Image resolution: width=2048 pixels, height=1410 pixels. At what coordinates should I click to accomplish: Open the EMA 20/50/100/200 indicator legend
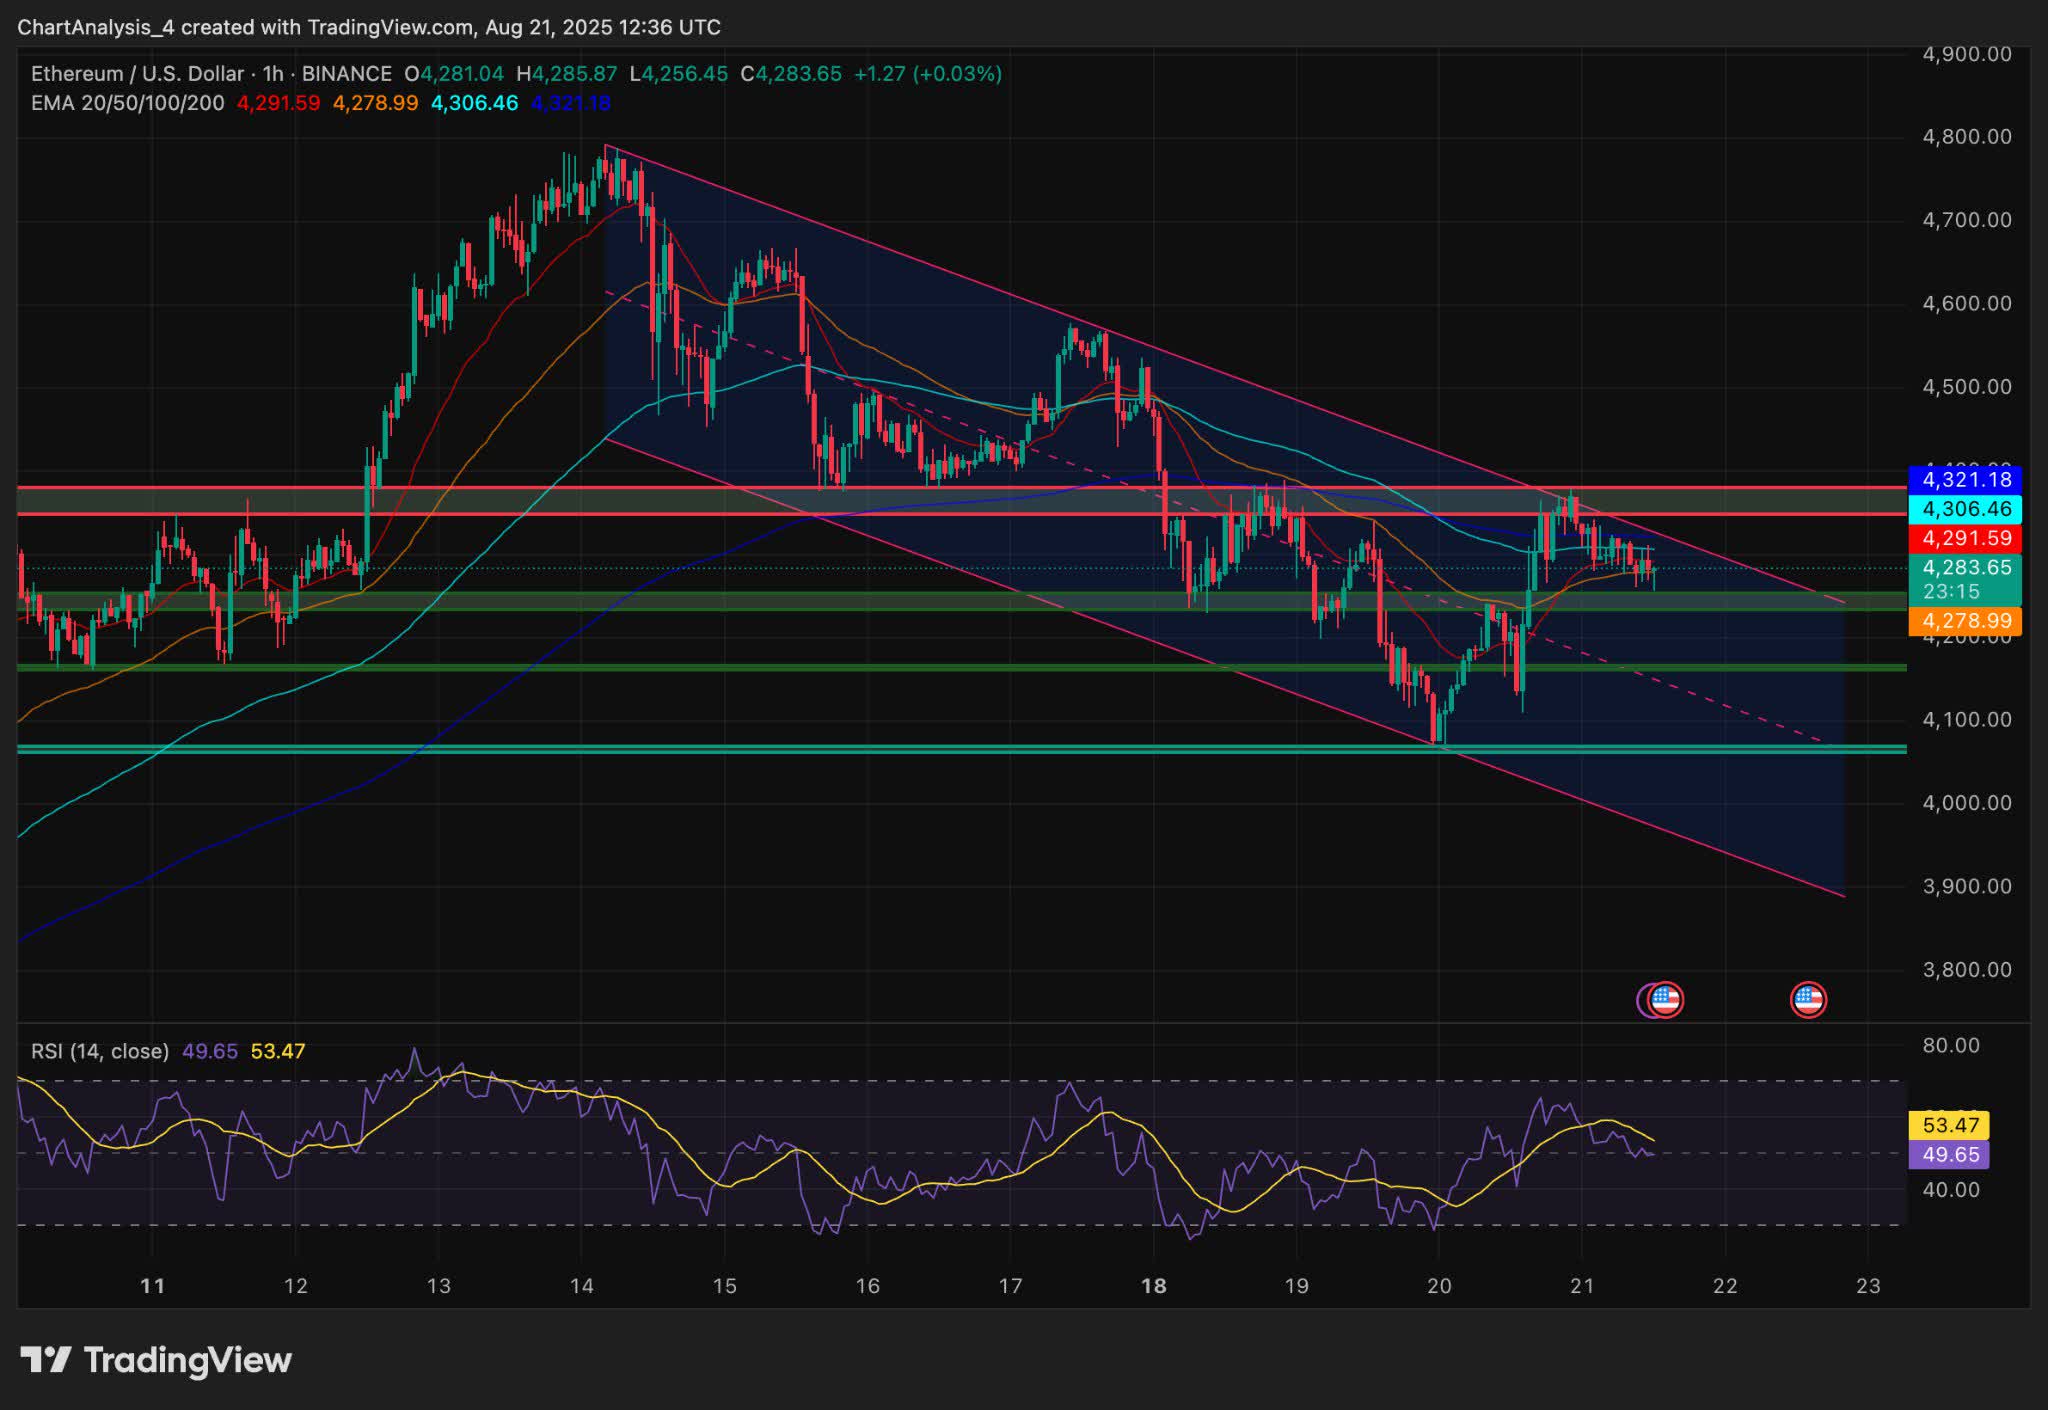[x=125, y=103]
